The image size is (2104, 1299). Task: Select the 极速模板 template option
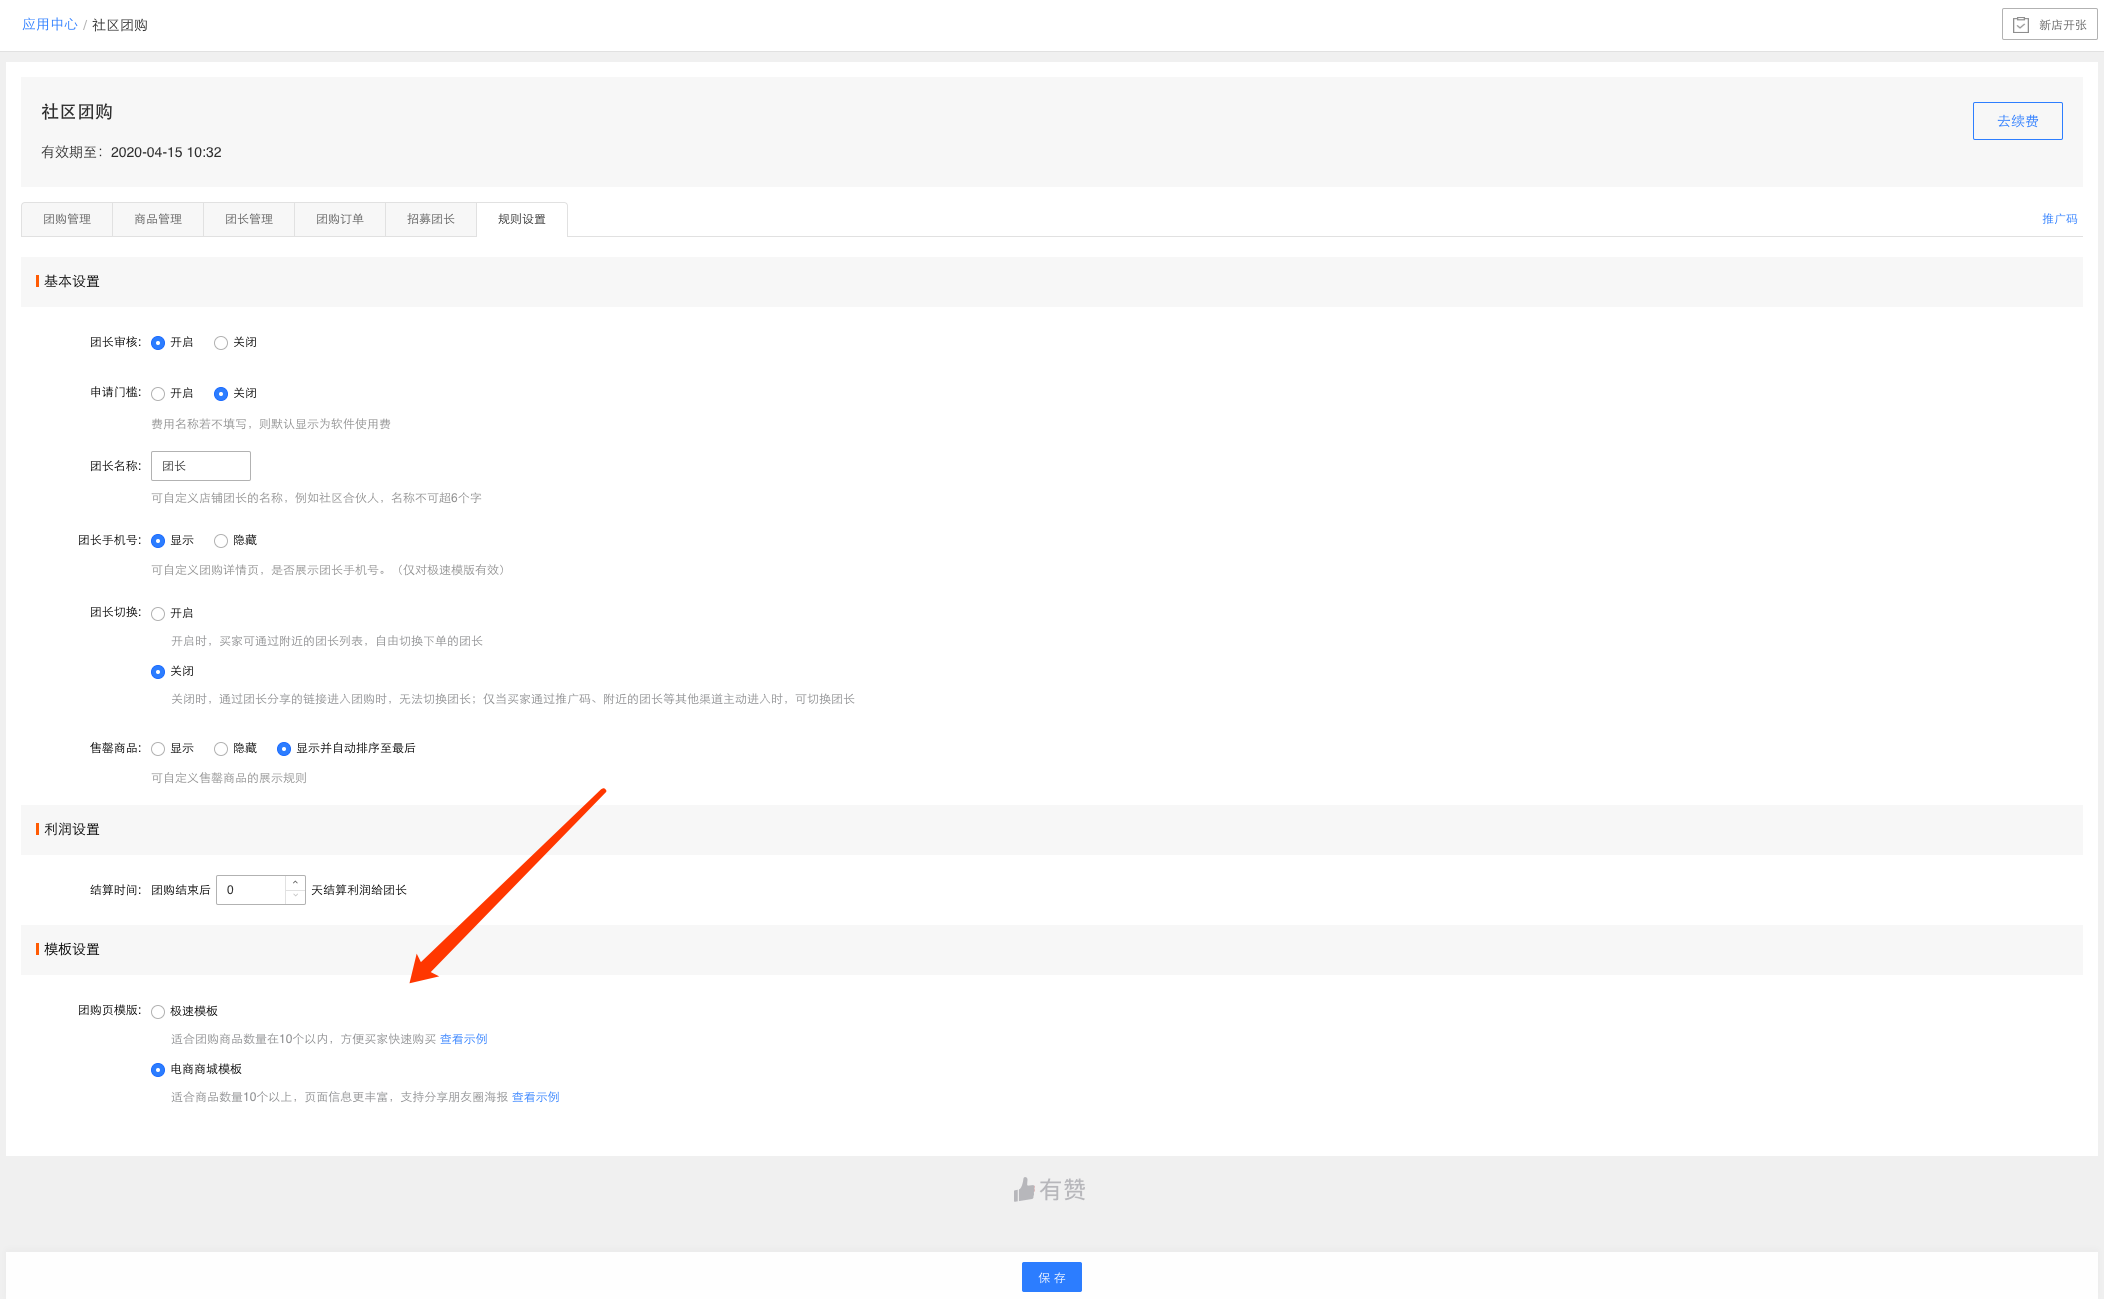tap(158, 1012)
